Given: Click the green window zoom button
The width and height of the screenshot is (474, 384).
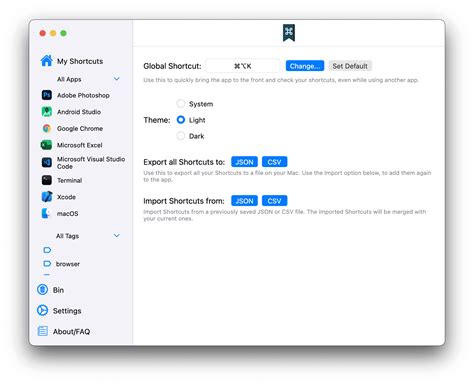Looking at the screenshot, I should coord(63,33).
